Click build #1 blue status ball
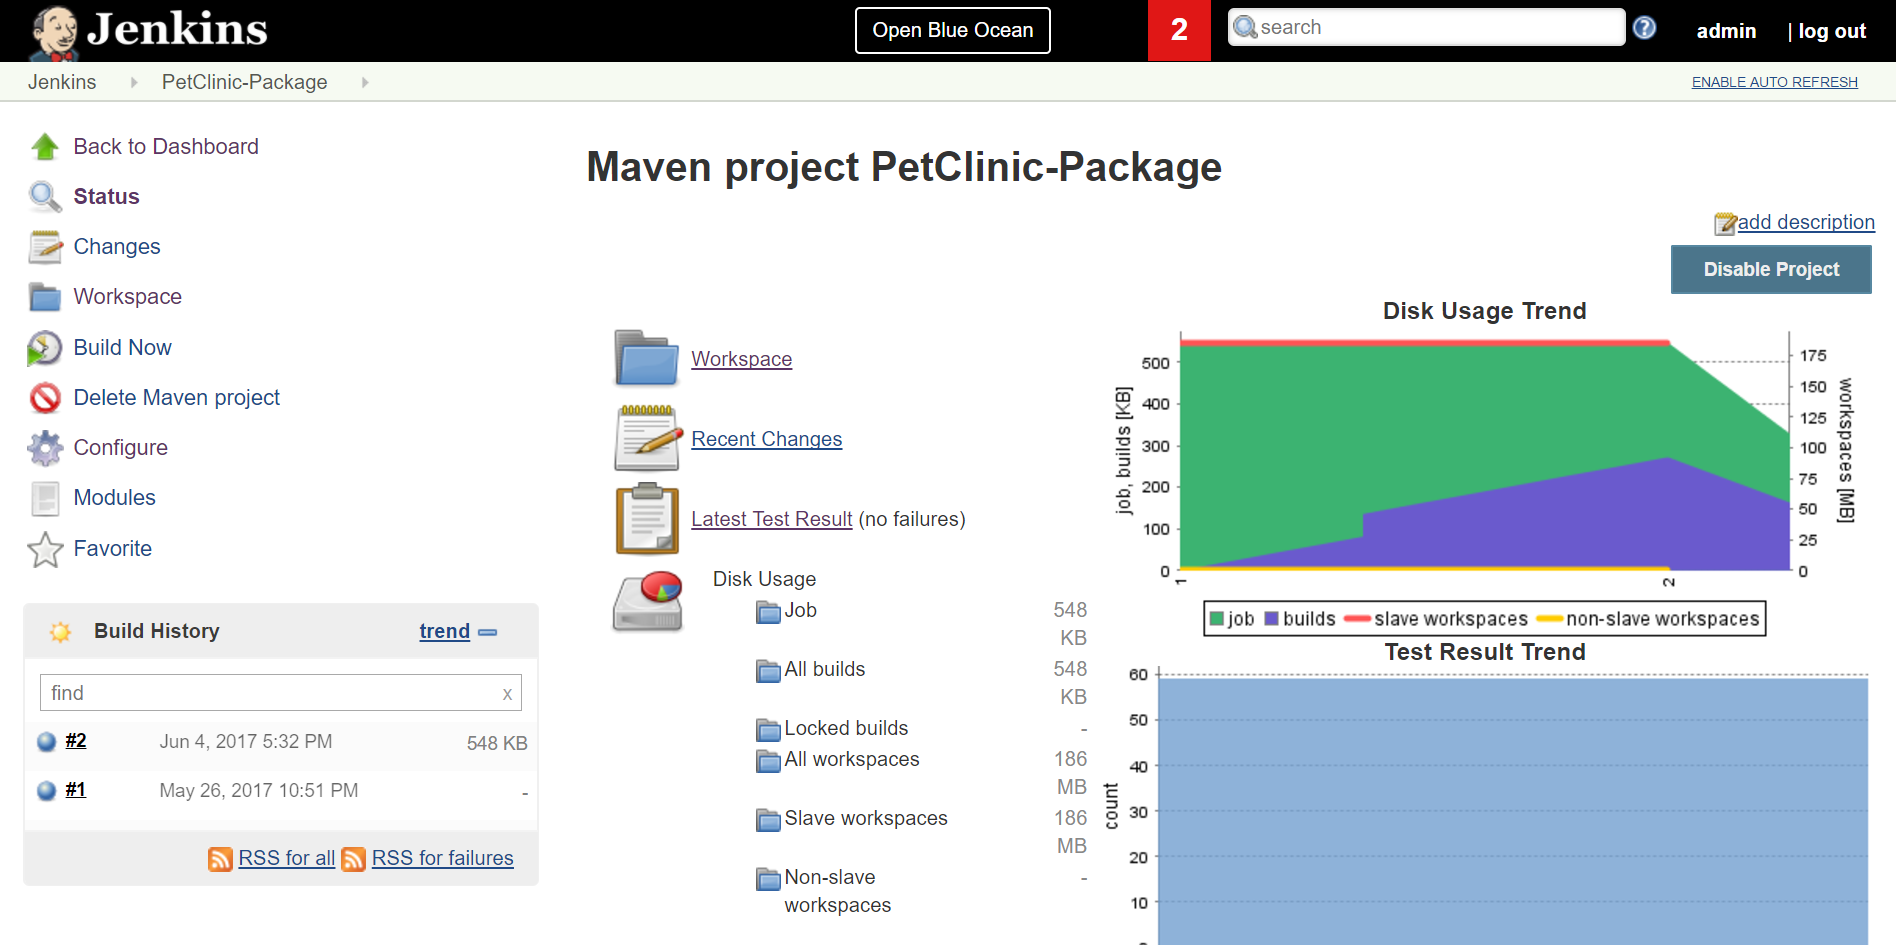The height and width of the screenshot is (945, 1896). click(x=46, y=791)
